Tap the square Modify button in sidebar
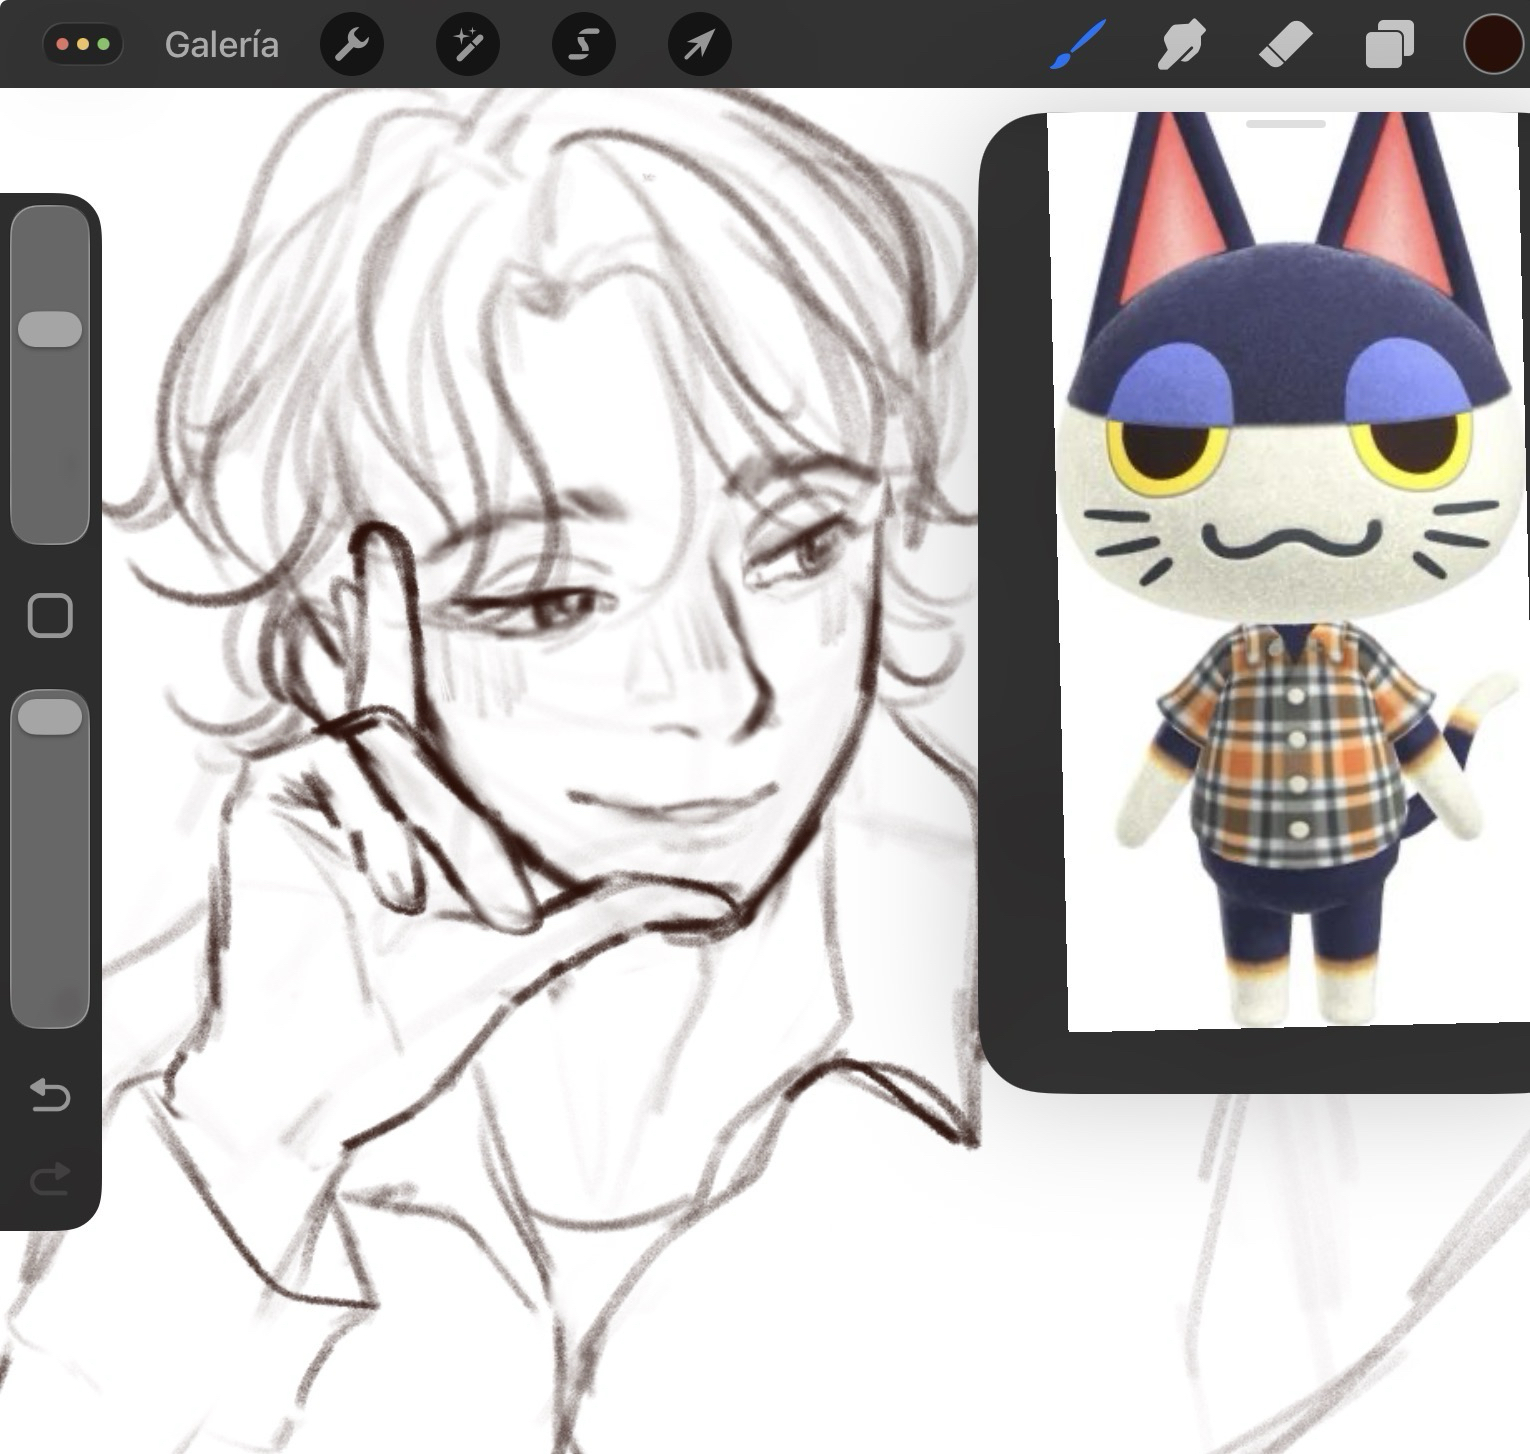The image size is (1530, 1454). click(x=50, y=616)
